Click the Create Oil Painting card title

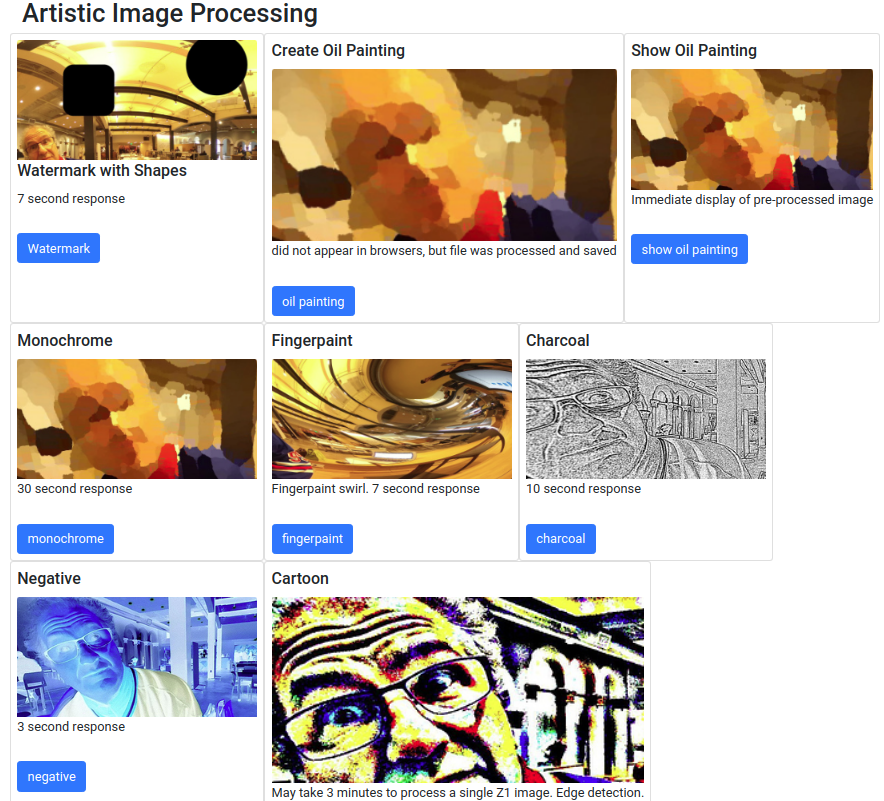click(x=338, y=50)
